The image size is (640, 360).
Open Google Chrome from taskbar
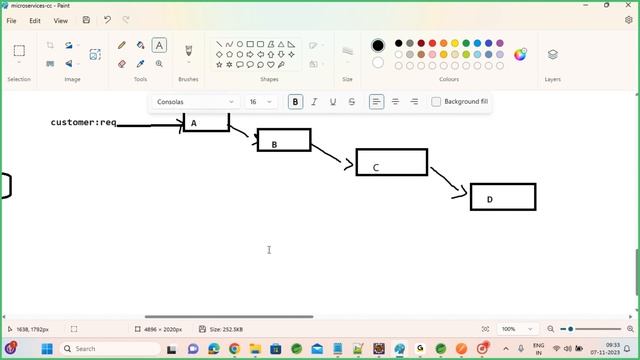[x=235, y=349]
